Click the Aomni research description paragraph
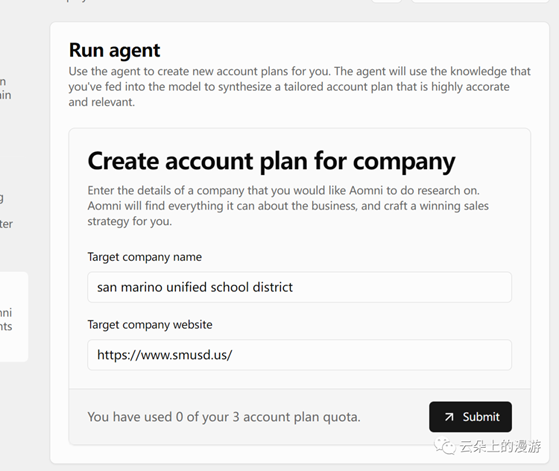 pyautogui.click(x=288, y=206)
